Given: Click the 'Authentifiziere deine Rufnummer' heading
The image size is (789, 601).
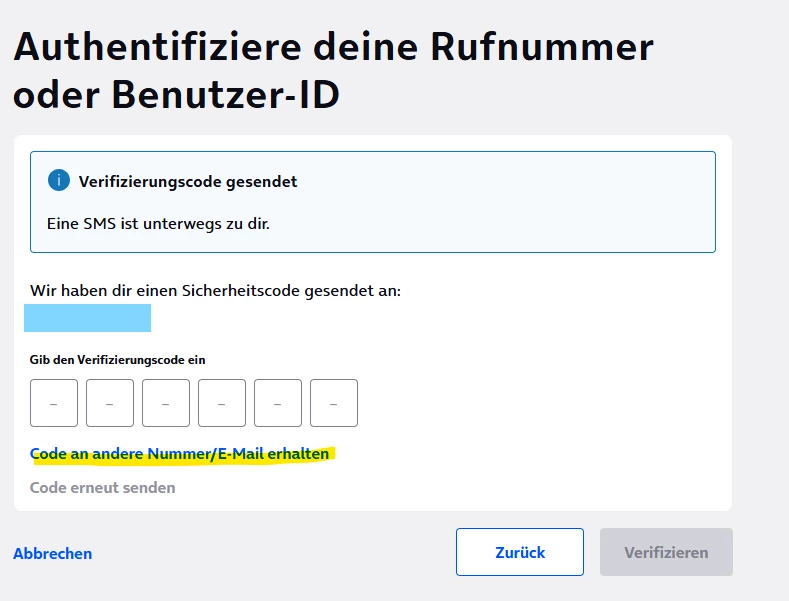Looking at the screenshot, I should (334, 47).
